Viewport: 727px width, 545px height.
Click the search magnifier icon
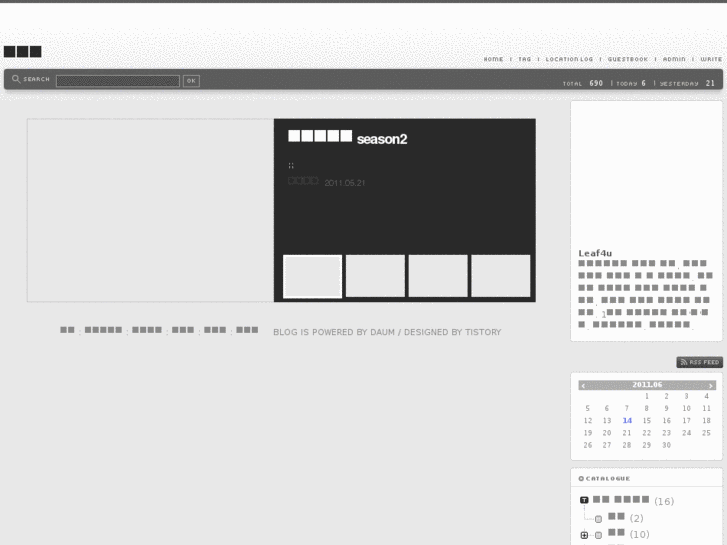point(16,79)
